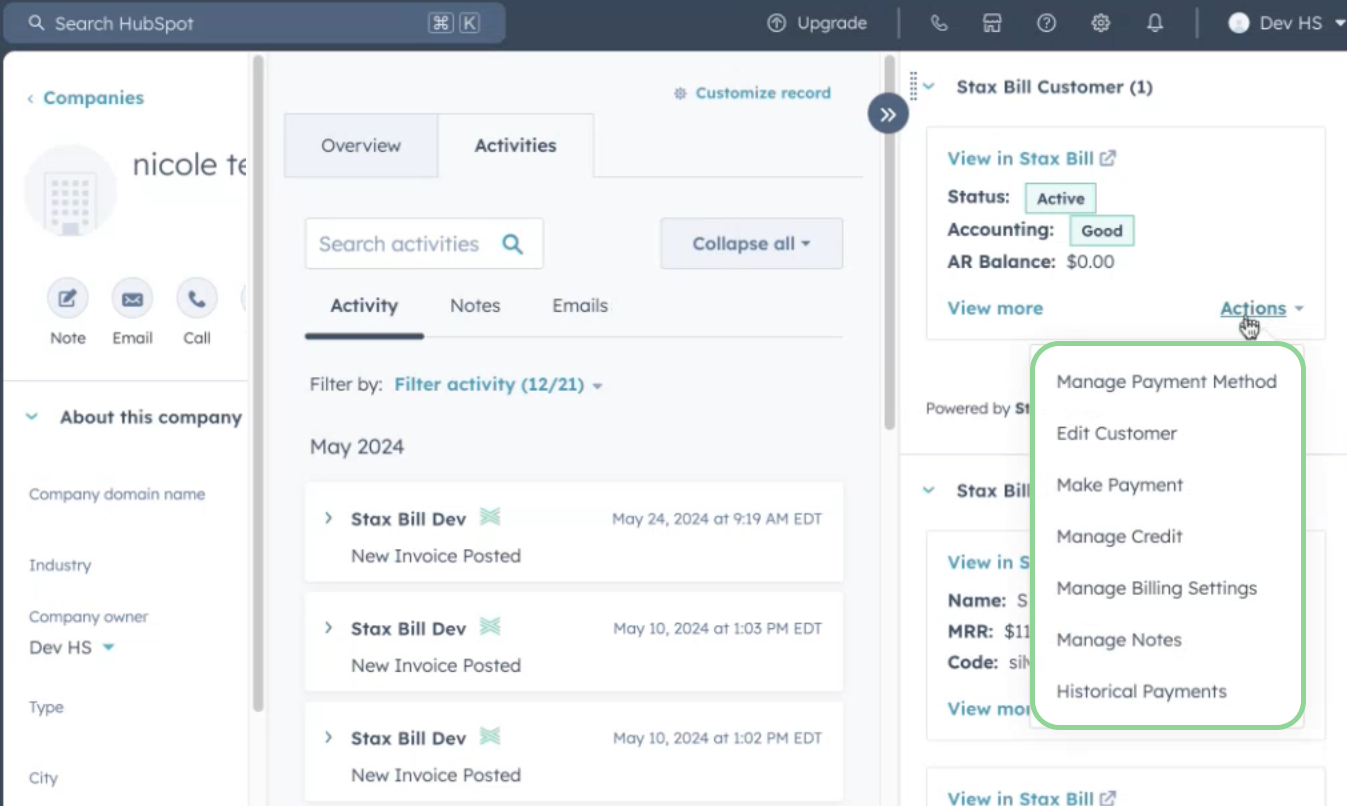The image size is (1347, 806).
Task: Go back to Companies list
Action: pos(85,98)
